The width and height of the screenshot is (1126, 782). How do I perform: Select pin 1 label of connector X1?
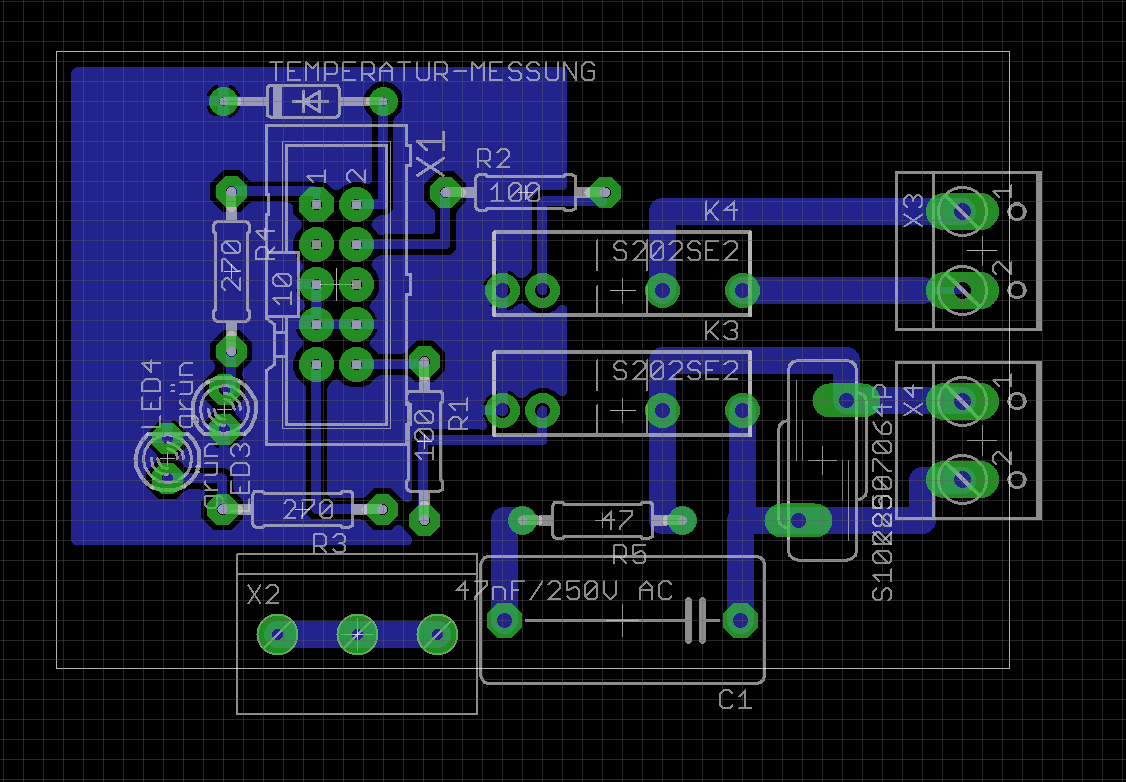point(317,177)
